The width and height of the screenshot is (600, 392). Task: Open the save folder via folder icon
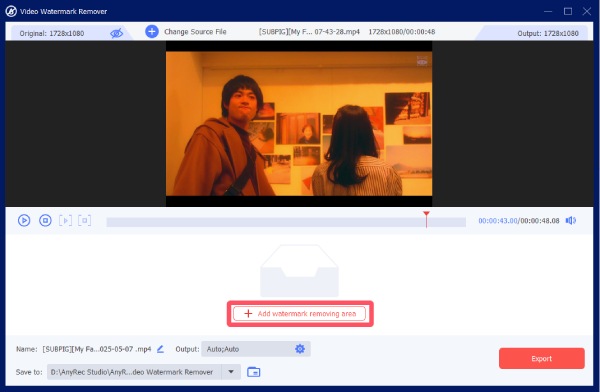254,372
